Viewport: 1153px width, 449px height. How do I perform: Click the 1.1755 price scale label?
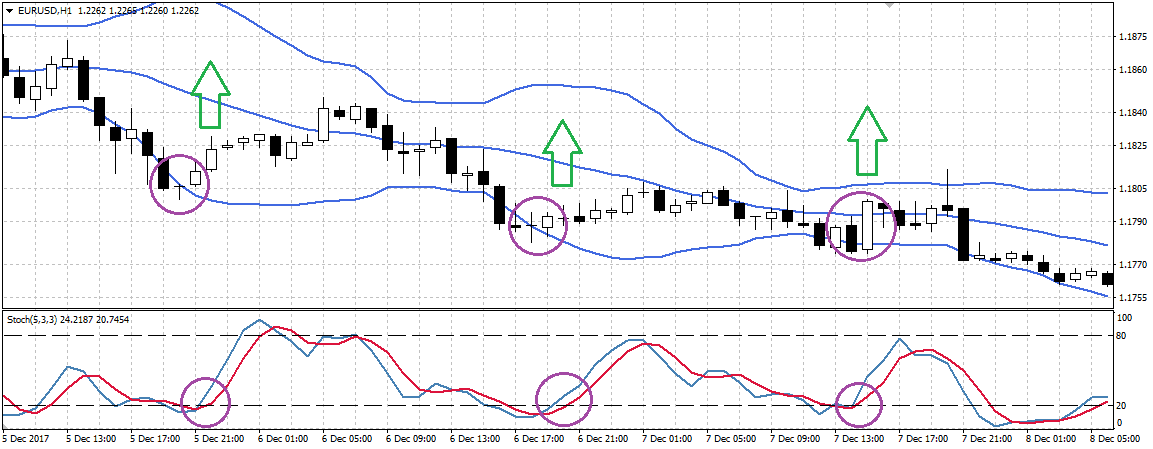pyautogui.click(x=1131, y=297)
